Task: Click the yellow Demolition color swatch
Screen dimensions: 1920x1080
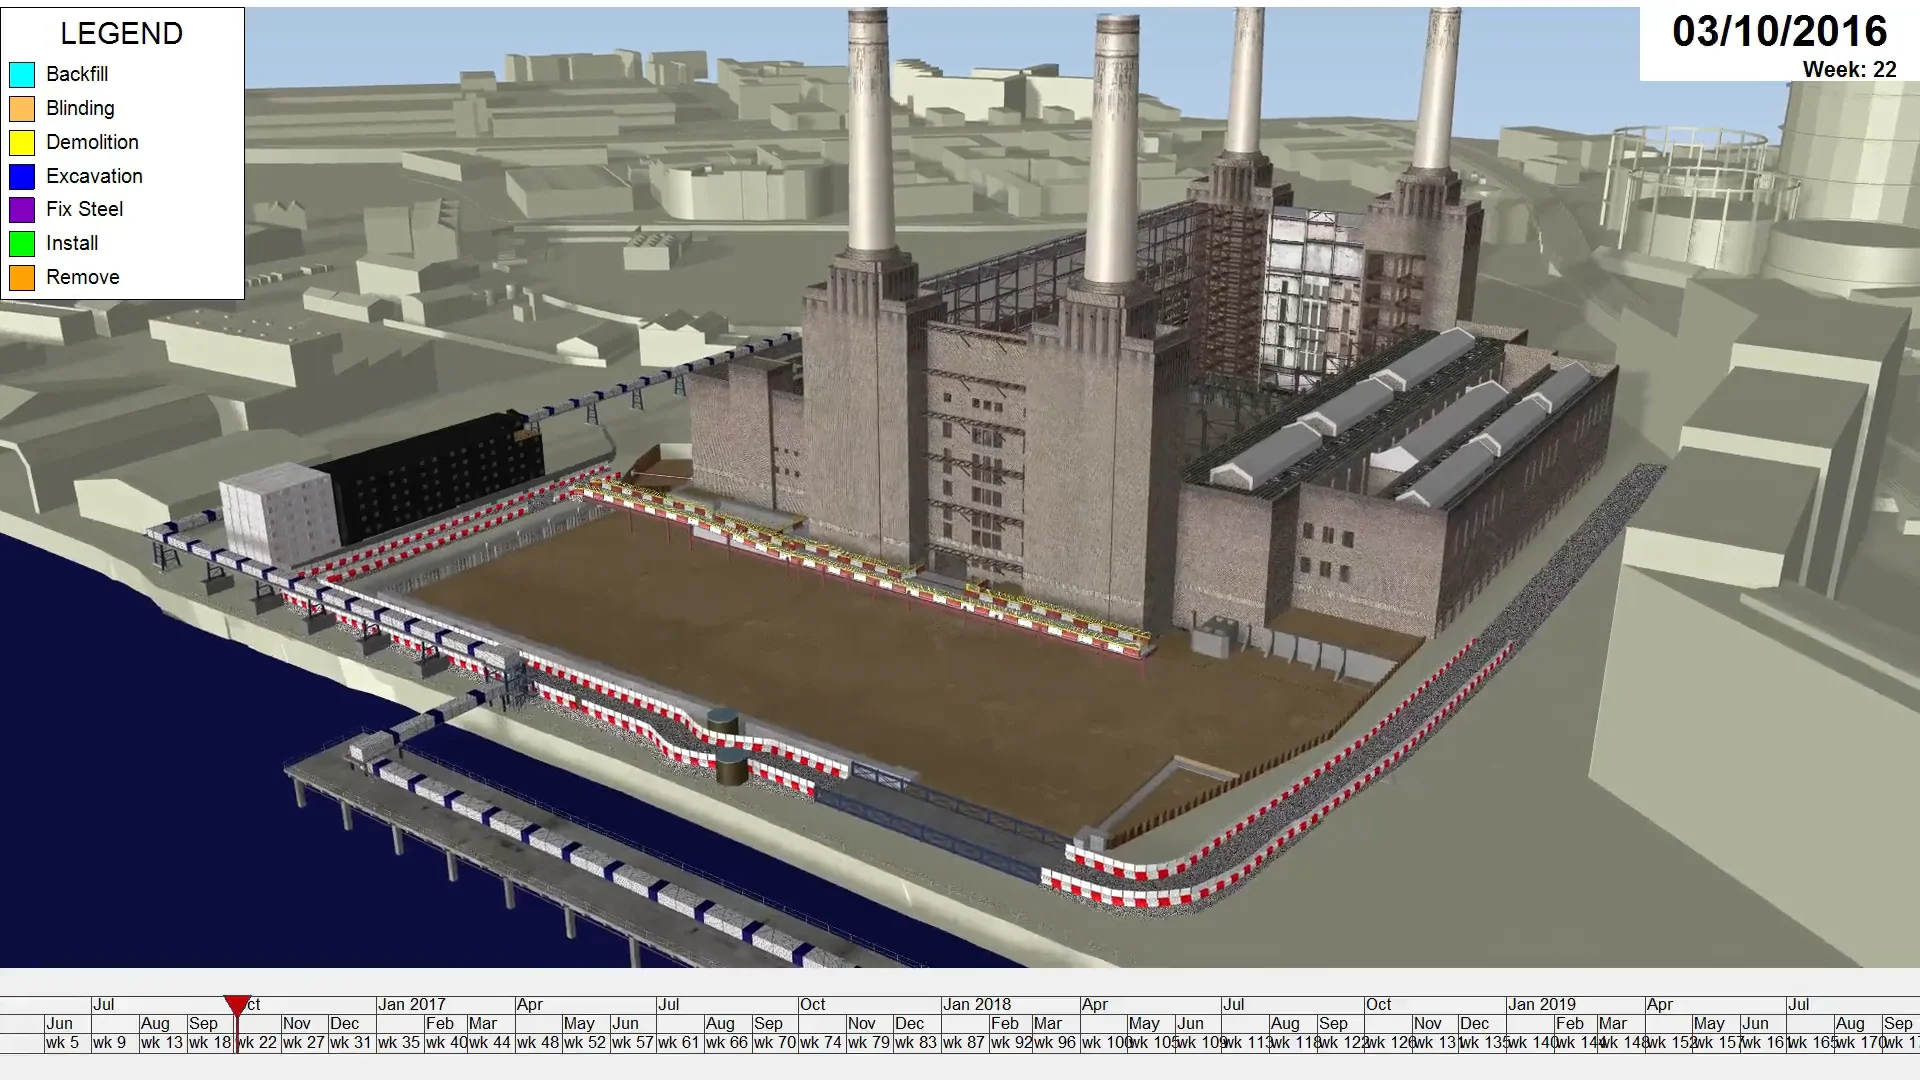Action: [22, 142]
